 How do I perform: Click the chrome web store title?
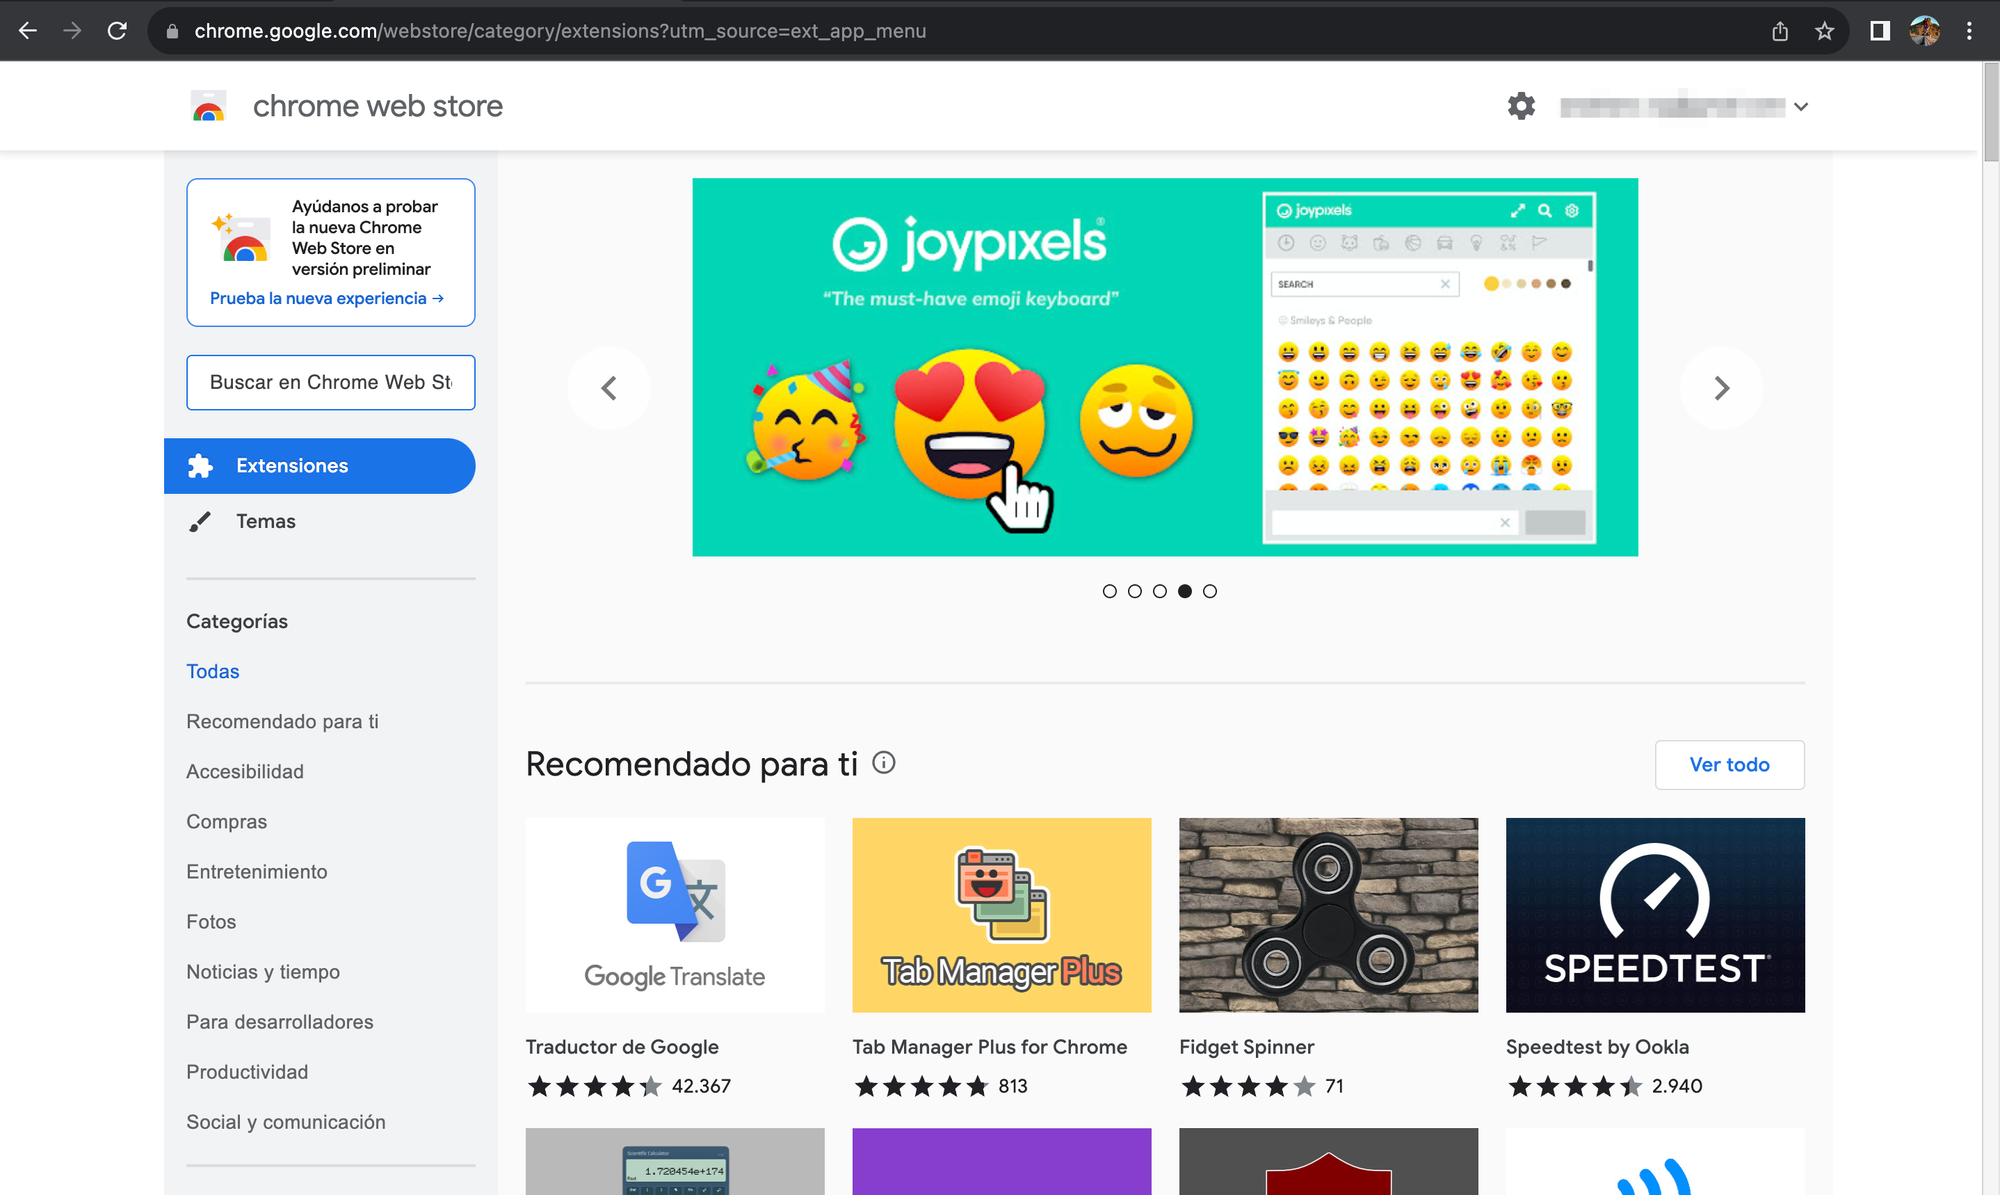(378, 106)
